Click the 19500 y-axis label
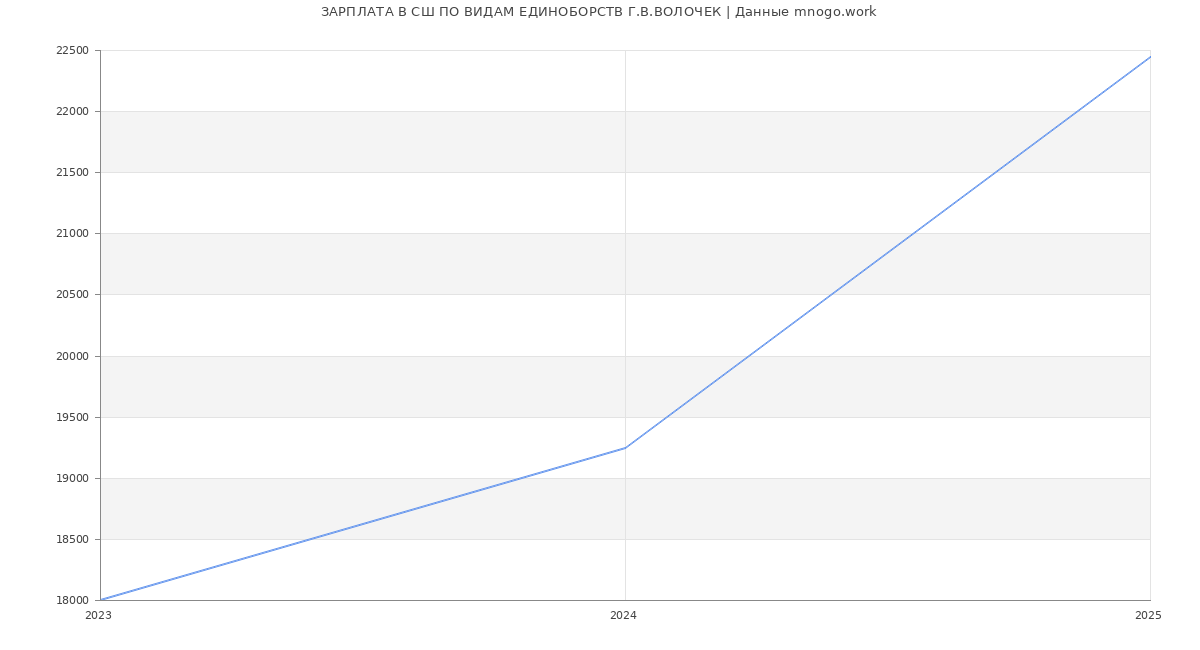Screen dimensions: 1200x650 click(x=71, y=418)
